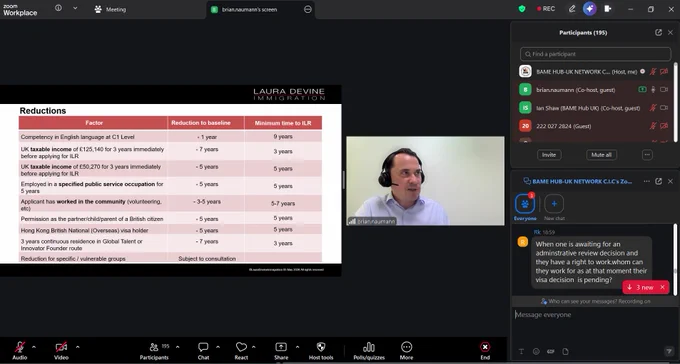Unmute microphone with the Audio button
This screenshot has height=364, width=680.
20,350
